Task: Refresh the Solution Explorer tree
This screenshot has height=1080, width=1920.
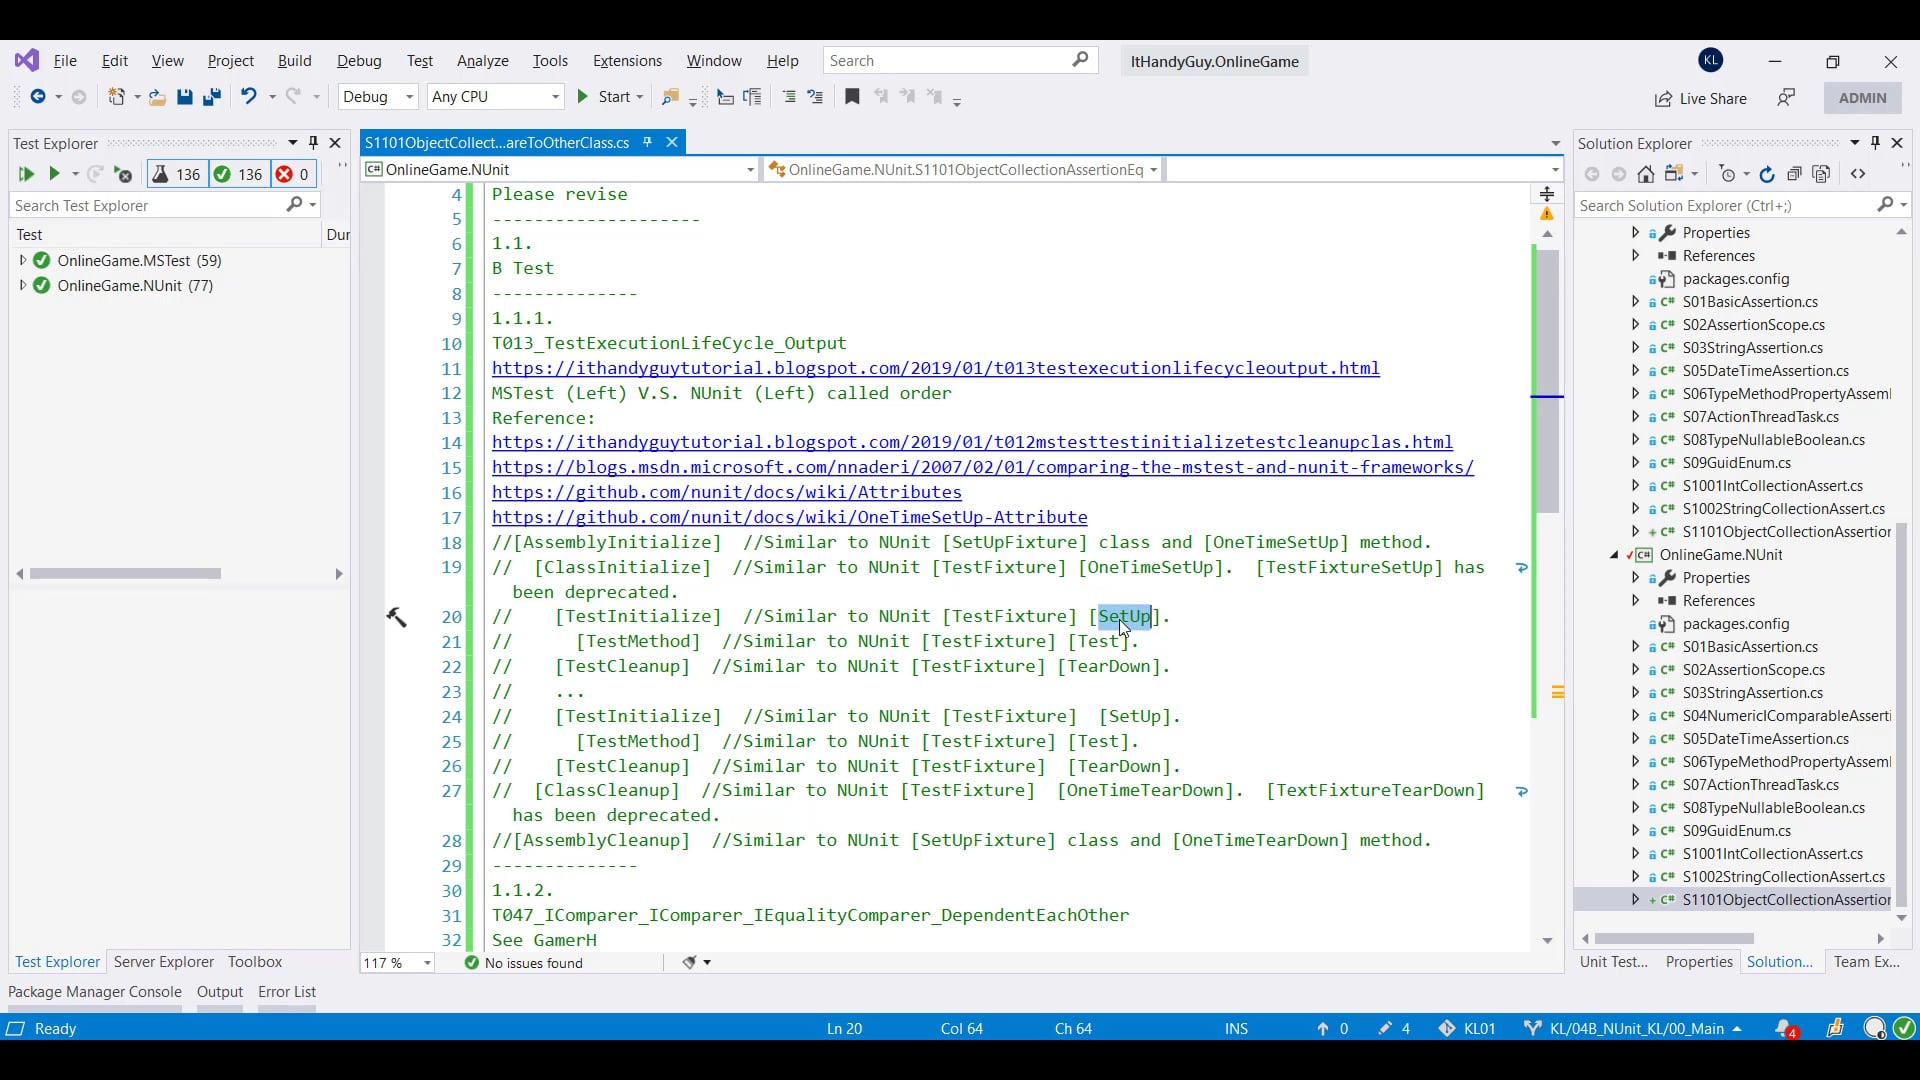Action: pos(1767,174)
